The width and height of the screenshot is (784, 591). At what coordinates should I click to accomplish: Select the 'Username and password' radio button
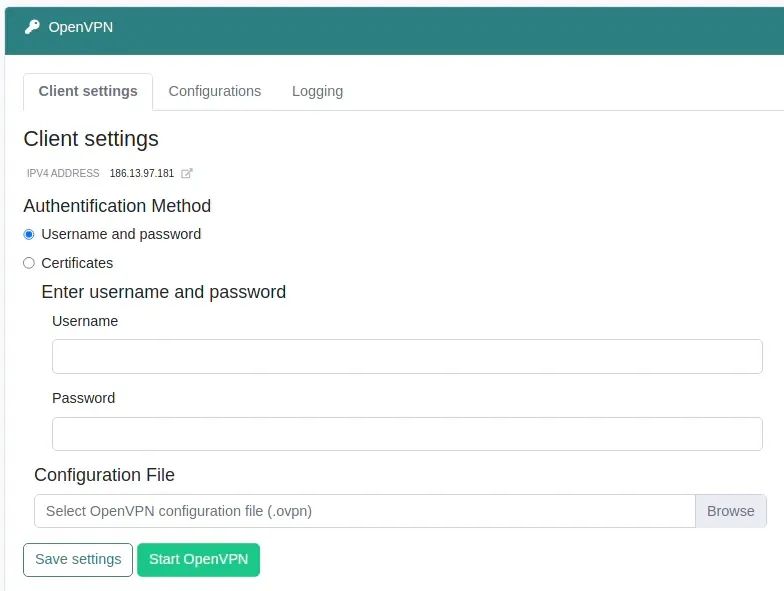point(29,234)
